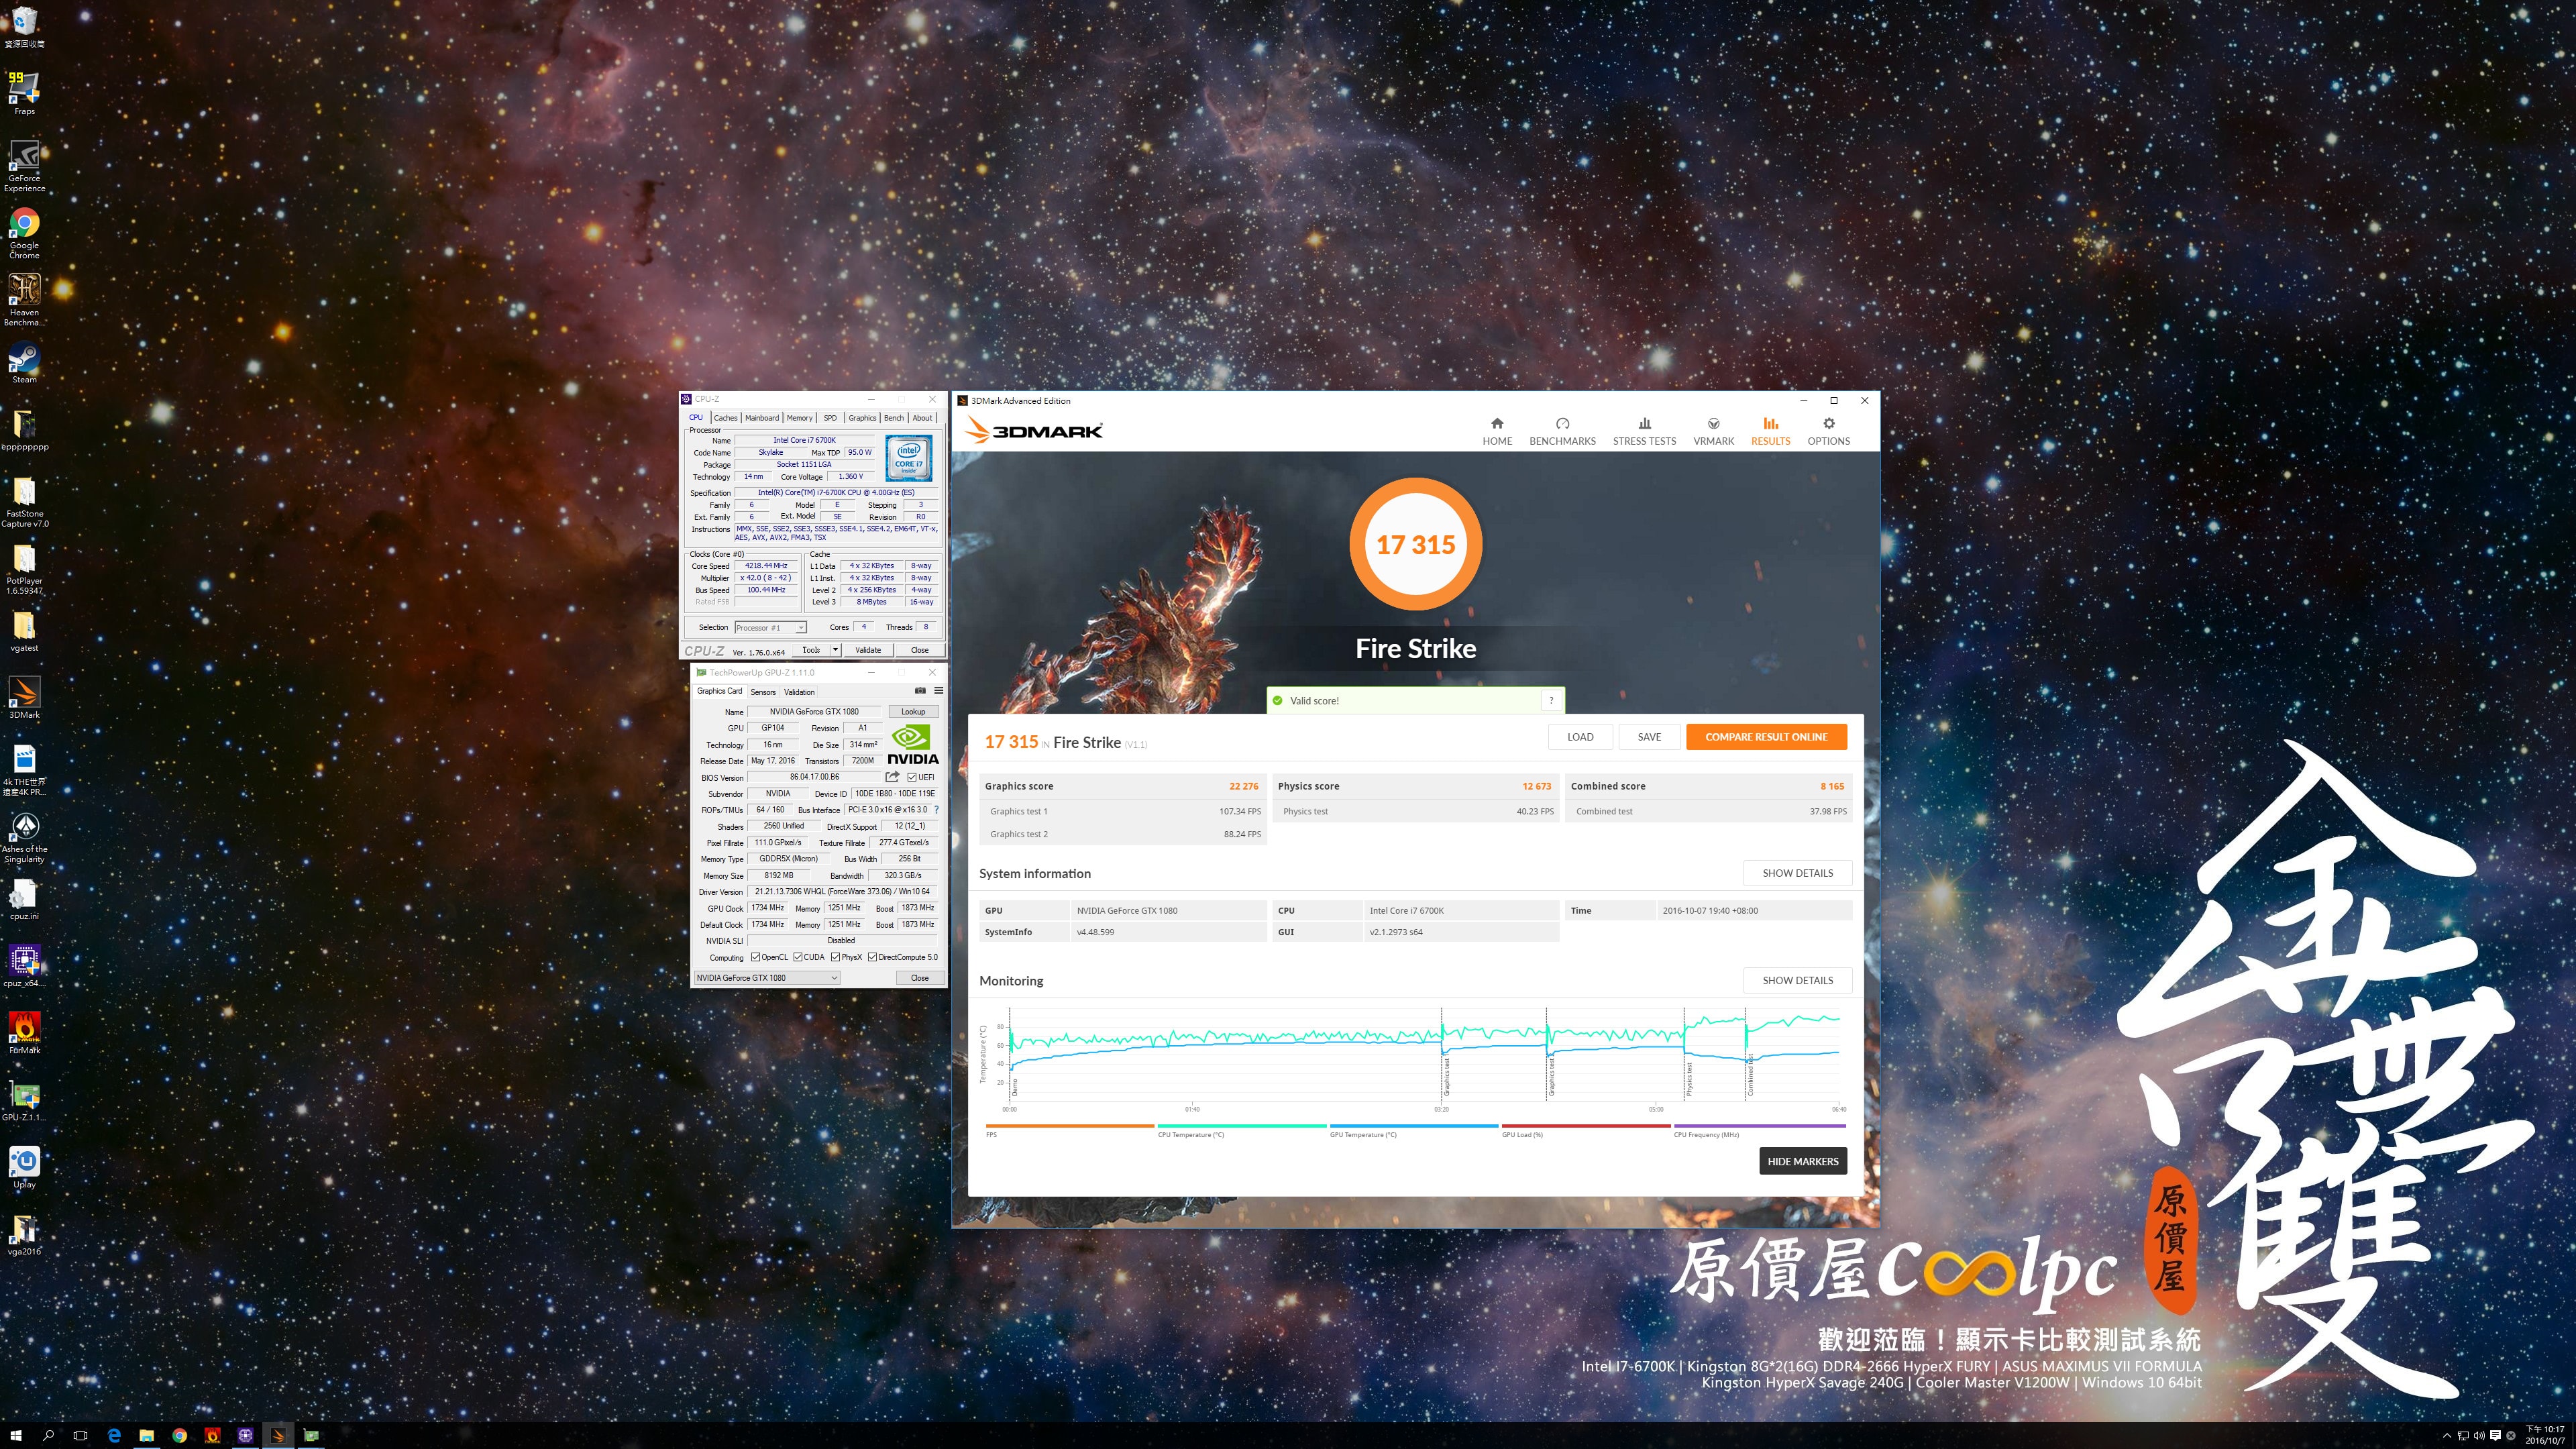Open the GPU-Z hamburger menu

point(938,690)
